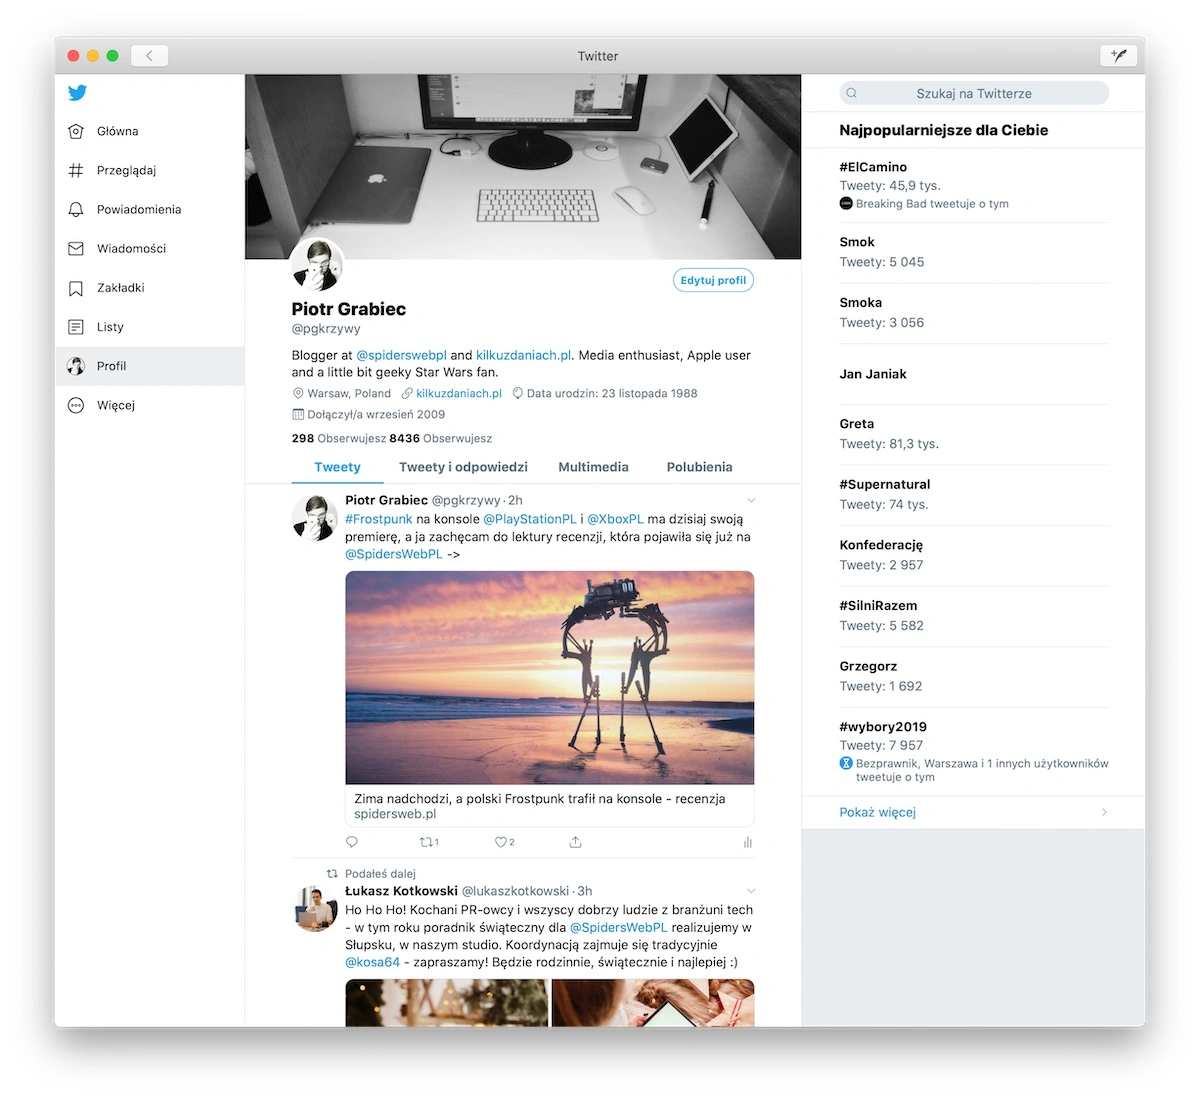Screen dimensions: 1200x1099
Task: Switch to the Polubienia tab
Action: [699, 467]
